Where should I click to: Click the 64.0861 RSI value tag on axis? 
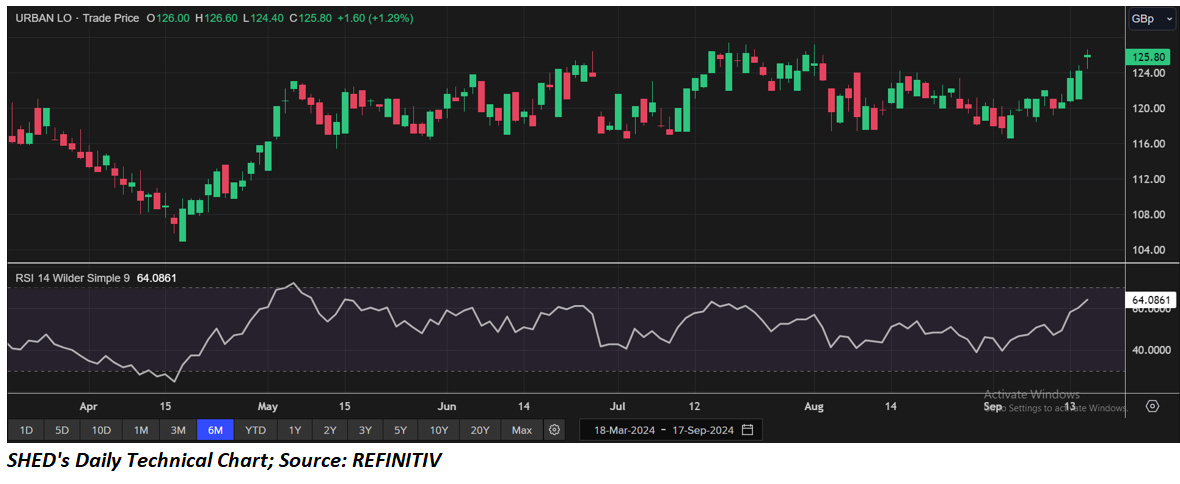pos(1149,300)
